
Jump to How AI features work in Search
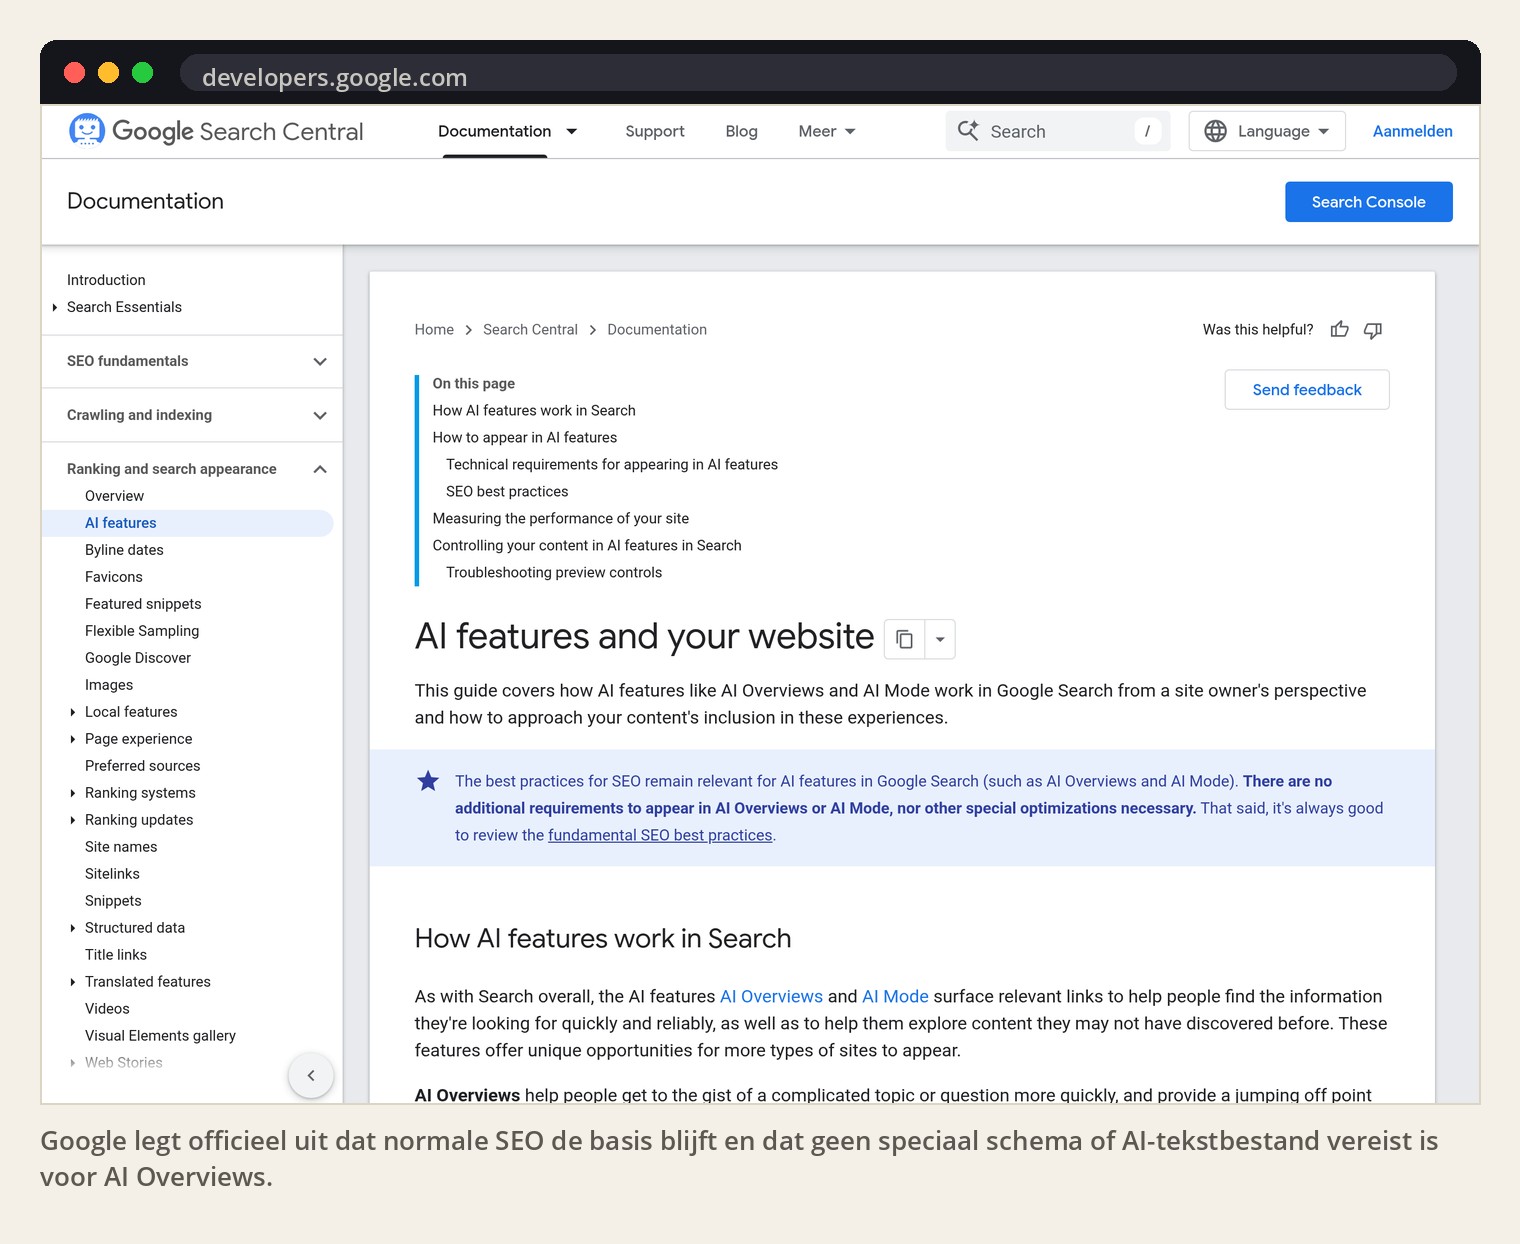coord(534,411)
